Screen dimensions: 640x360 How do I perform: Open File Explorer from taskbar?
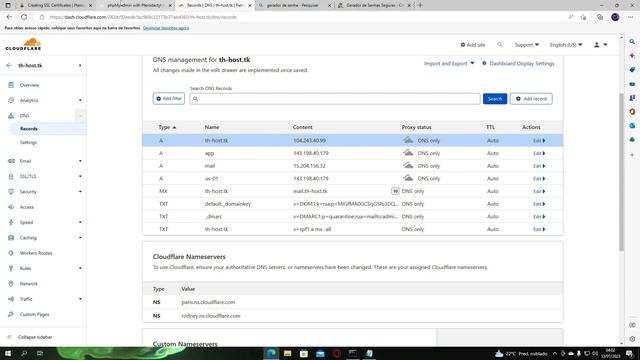click(x=287, y=353)
